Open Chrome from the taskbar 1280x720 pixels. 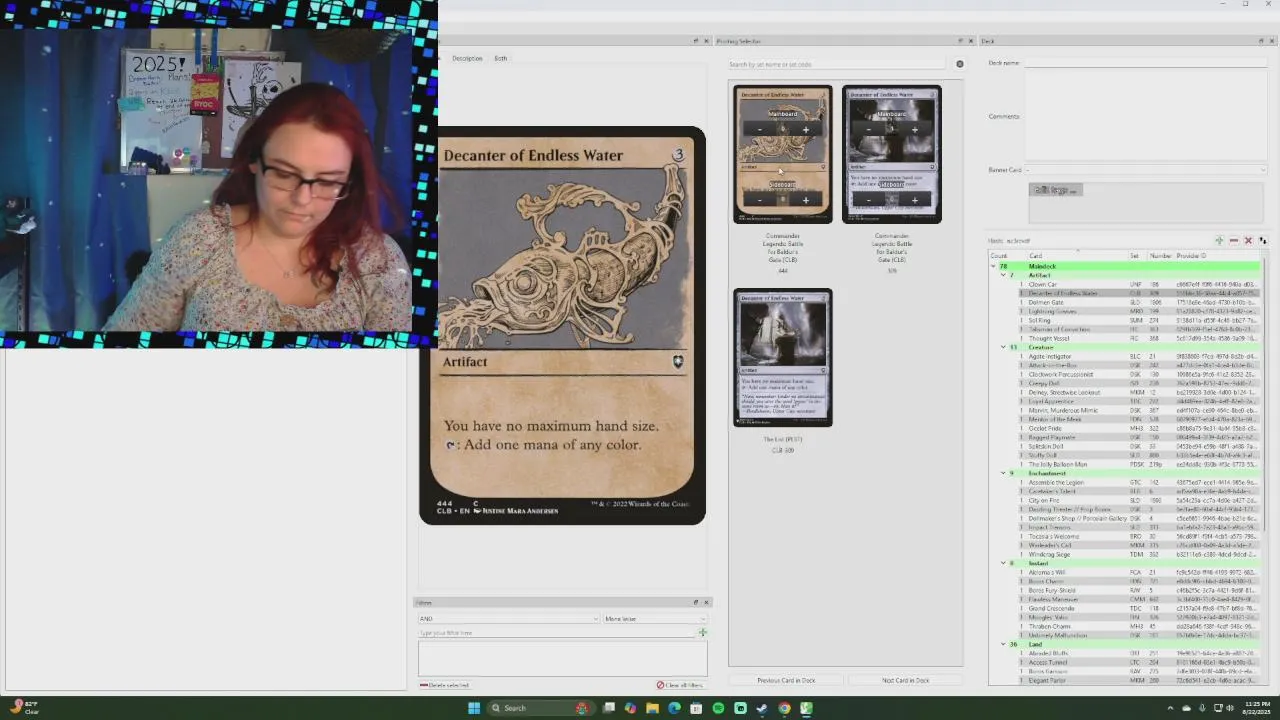(784, 708)
